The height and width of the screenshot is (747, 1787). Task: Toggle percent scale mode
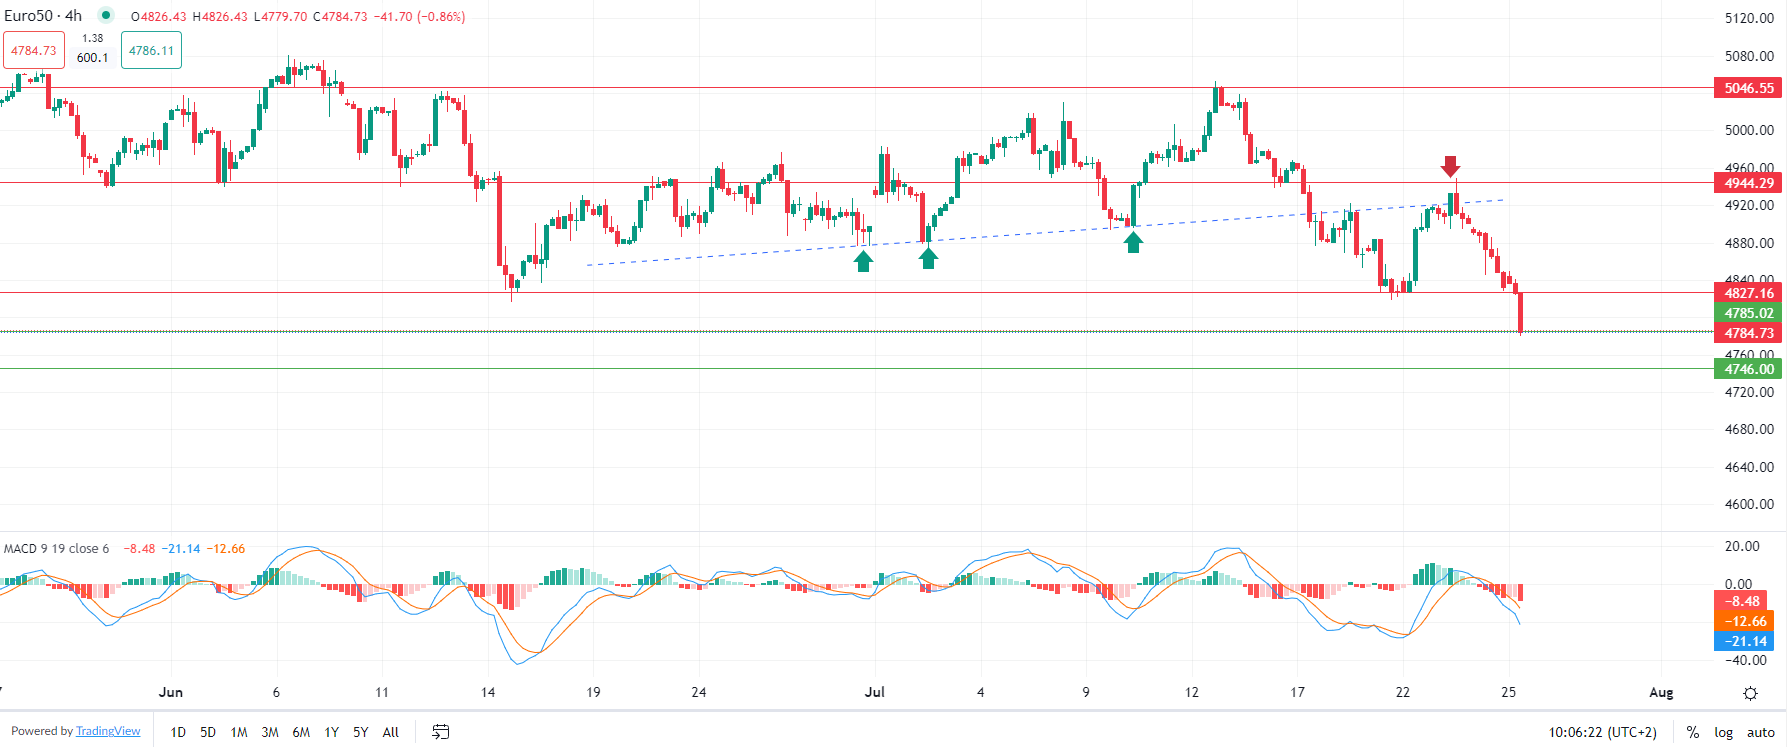(x=1693, y=732)
